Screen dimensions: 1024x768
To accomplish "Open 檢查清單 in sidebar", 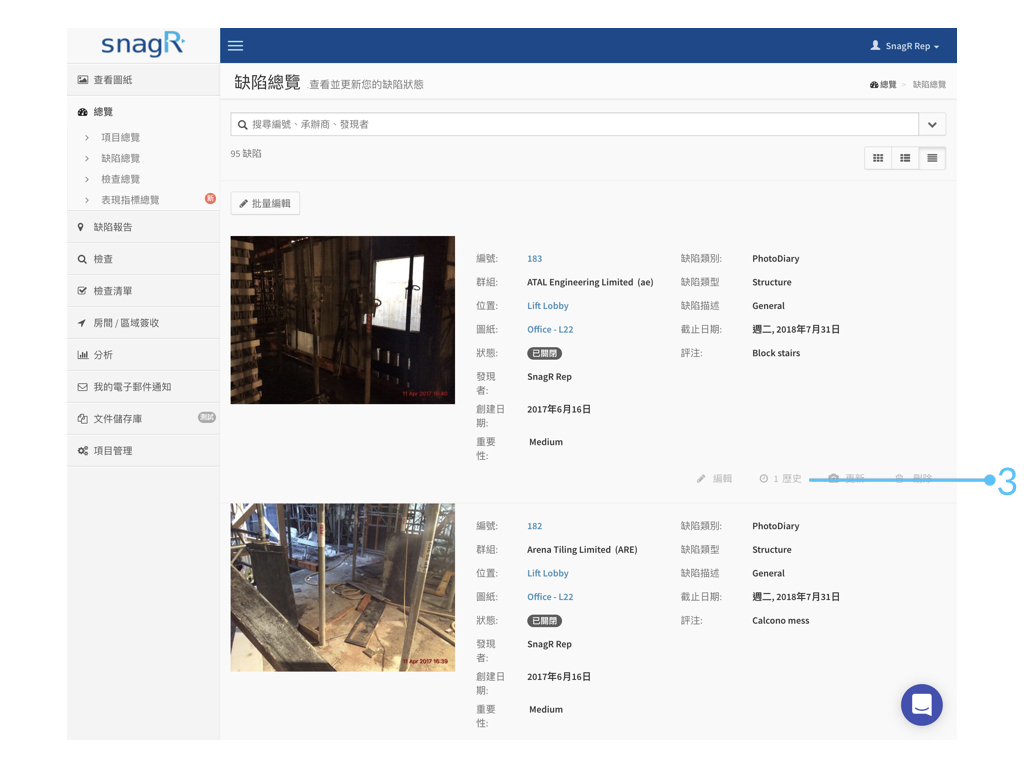I will (x=143, y=291).
